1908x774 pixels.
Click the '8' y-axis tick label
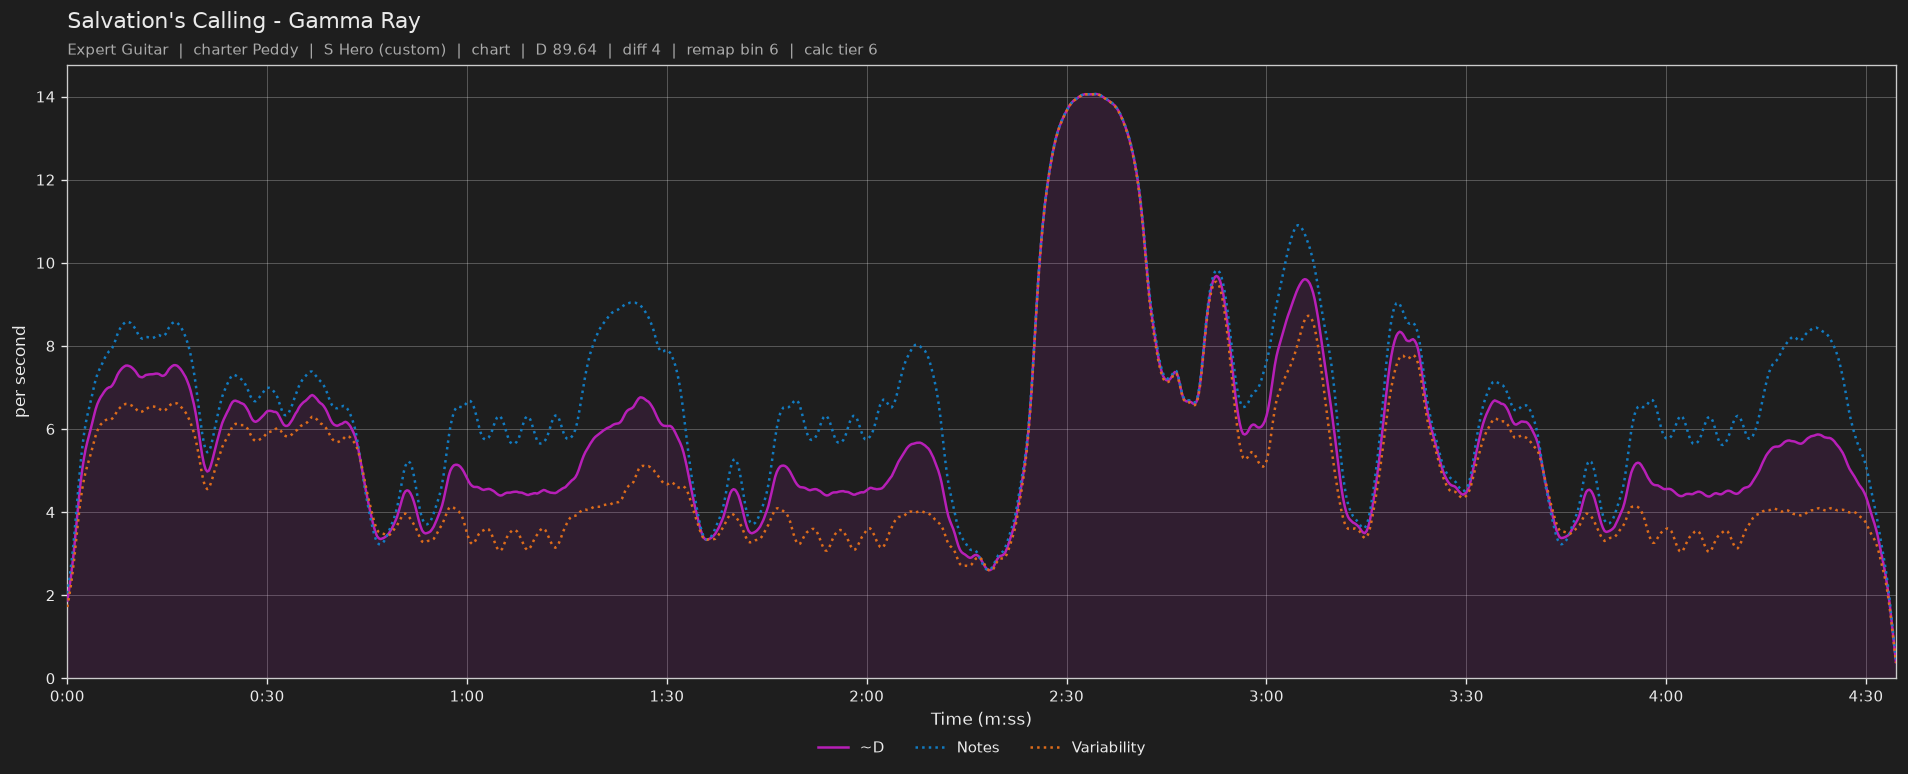52,347
